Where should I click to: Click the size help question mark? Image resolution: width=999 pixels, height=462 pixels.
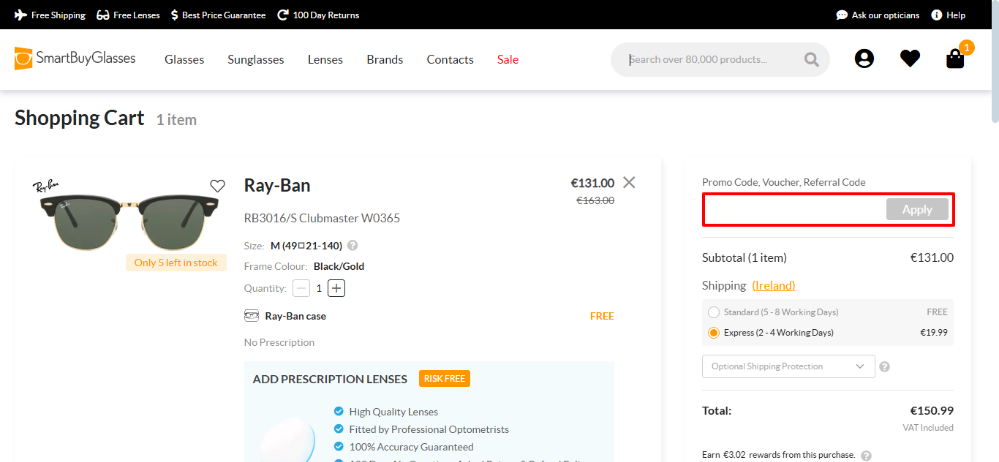pos(353,245)
